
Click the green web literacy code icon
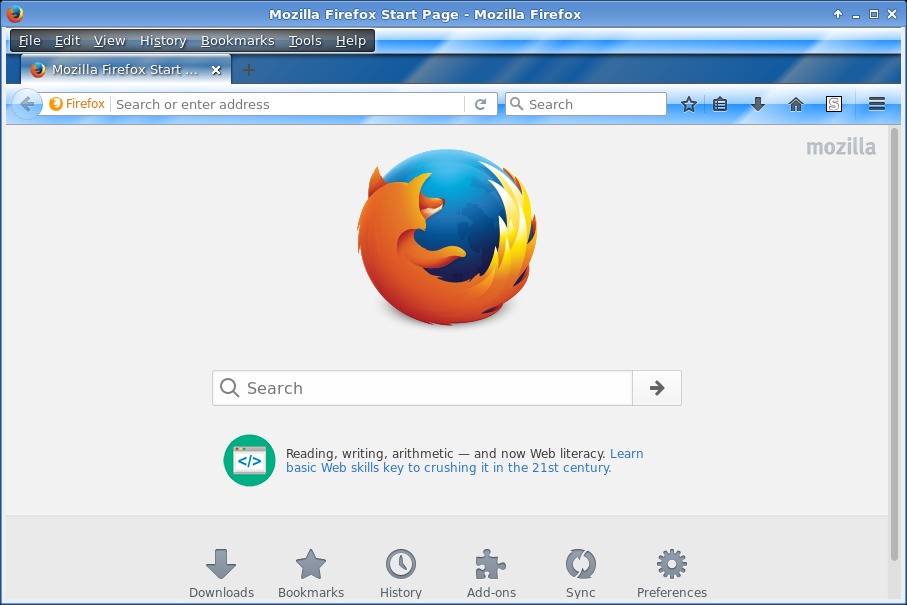(x=249, y=460)
